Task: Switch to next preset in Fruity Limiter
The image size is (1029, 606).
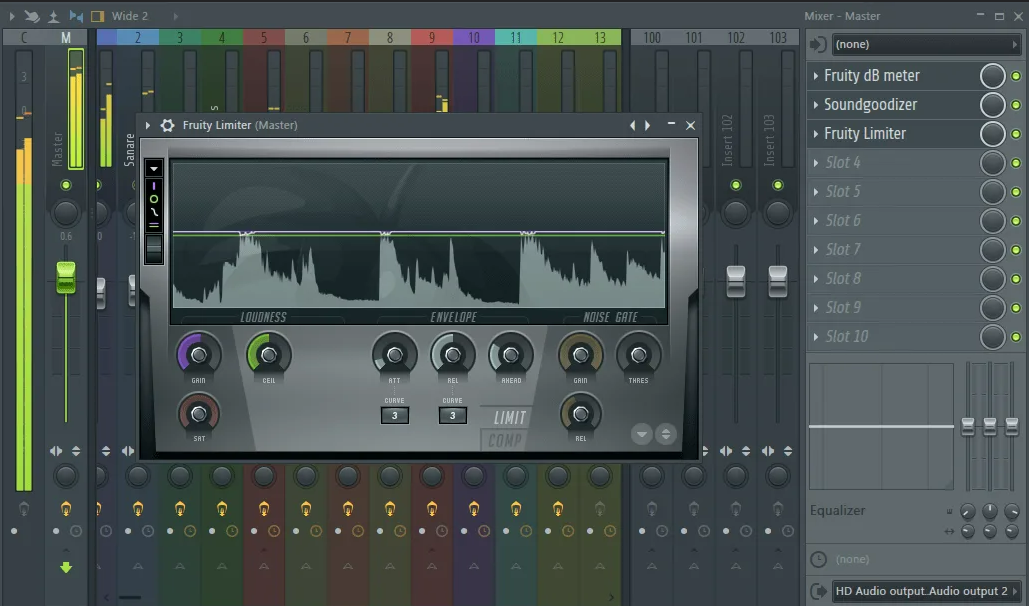Action: (648, 125)
